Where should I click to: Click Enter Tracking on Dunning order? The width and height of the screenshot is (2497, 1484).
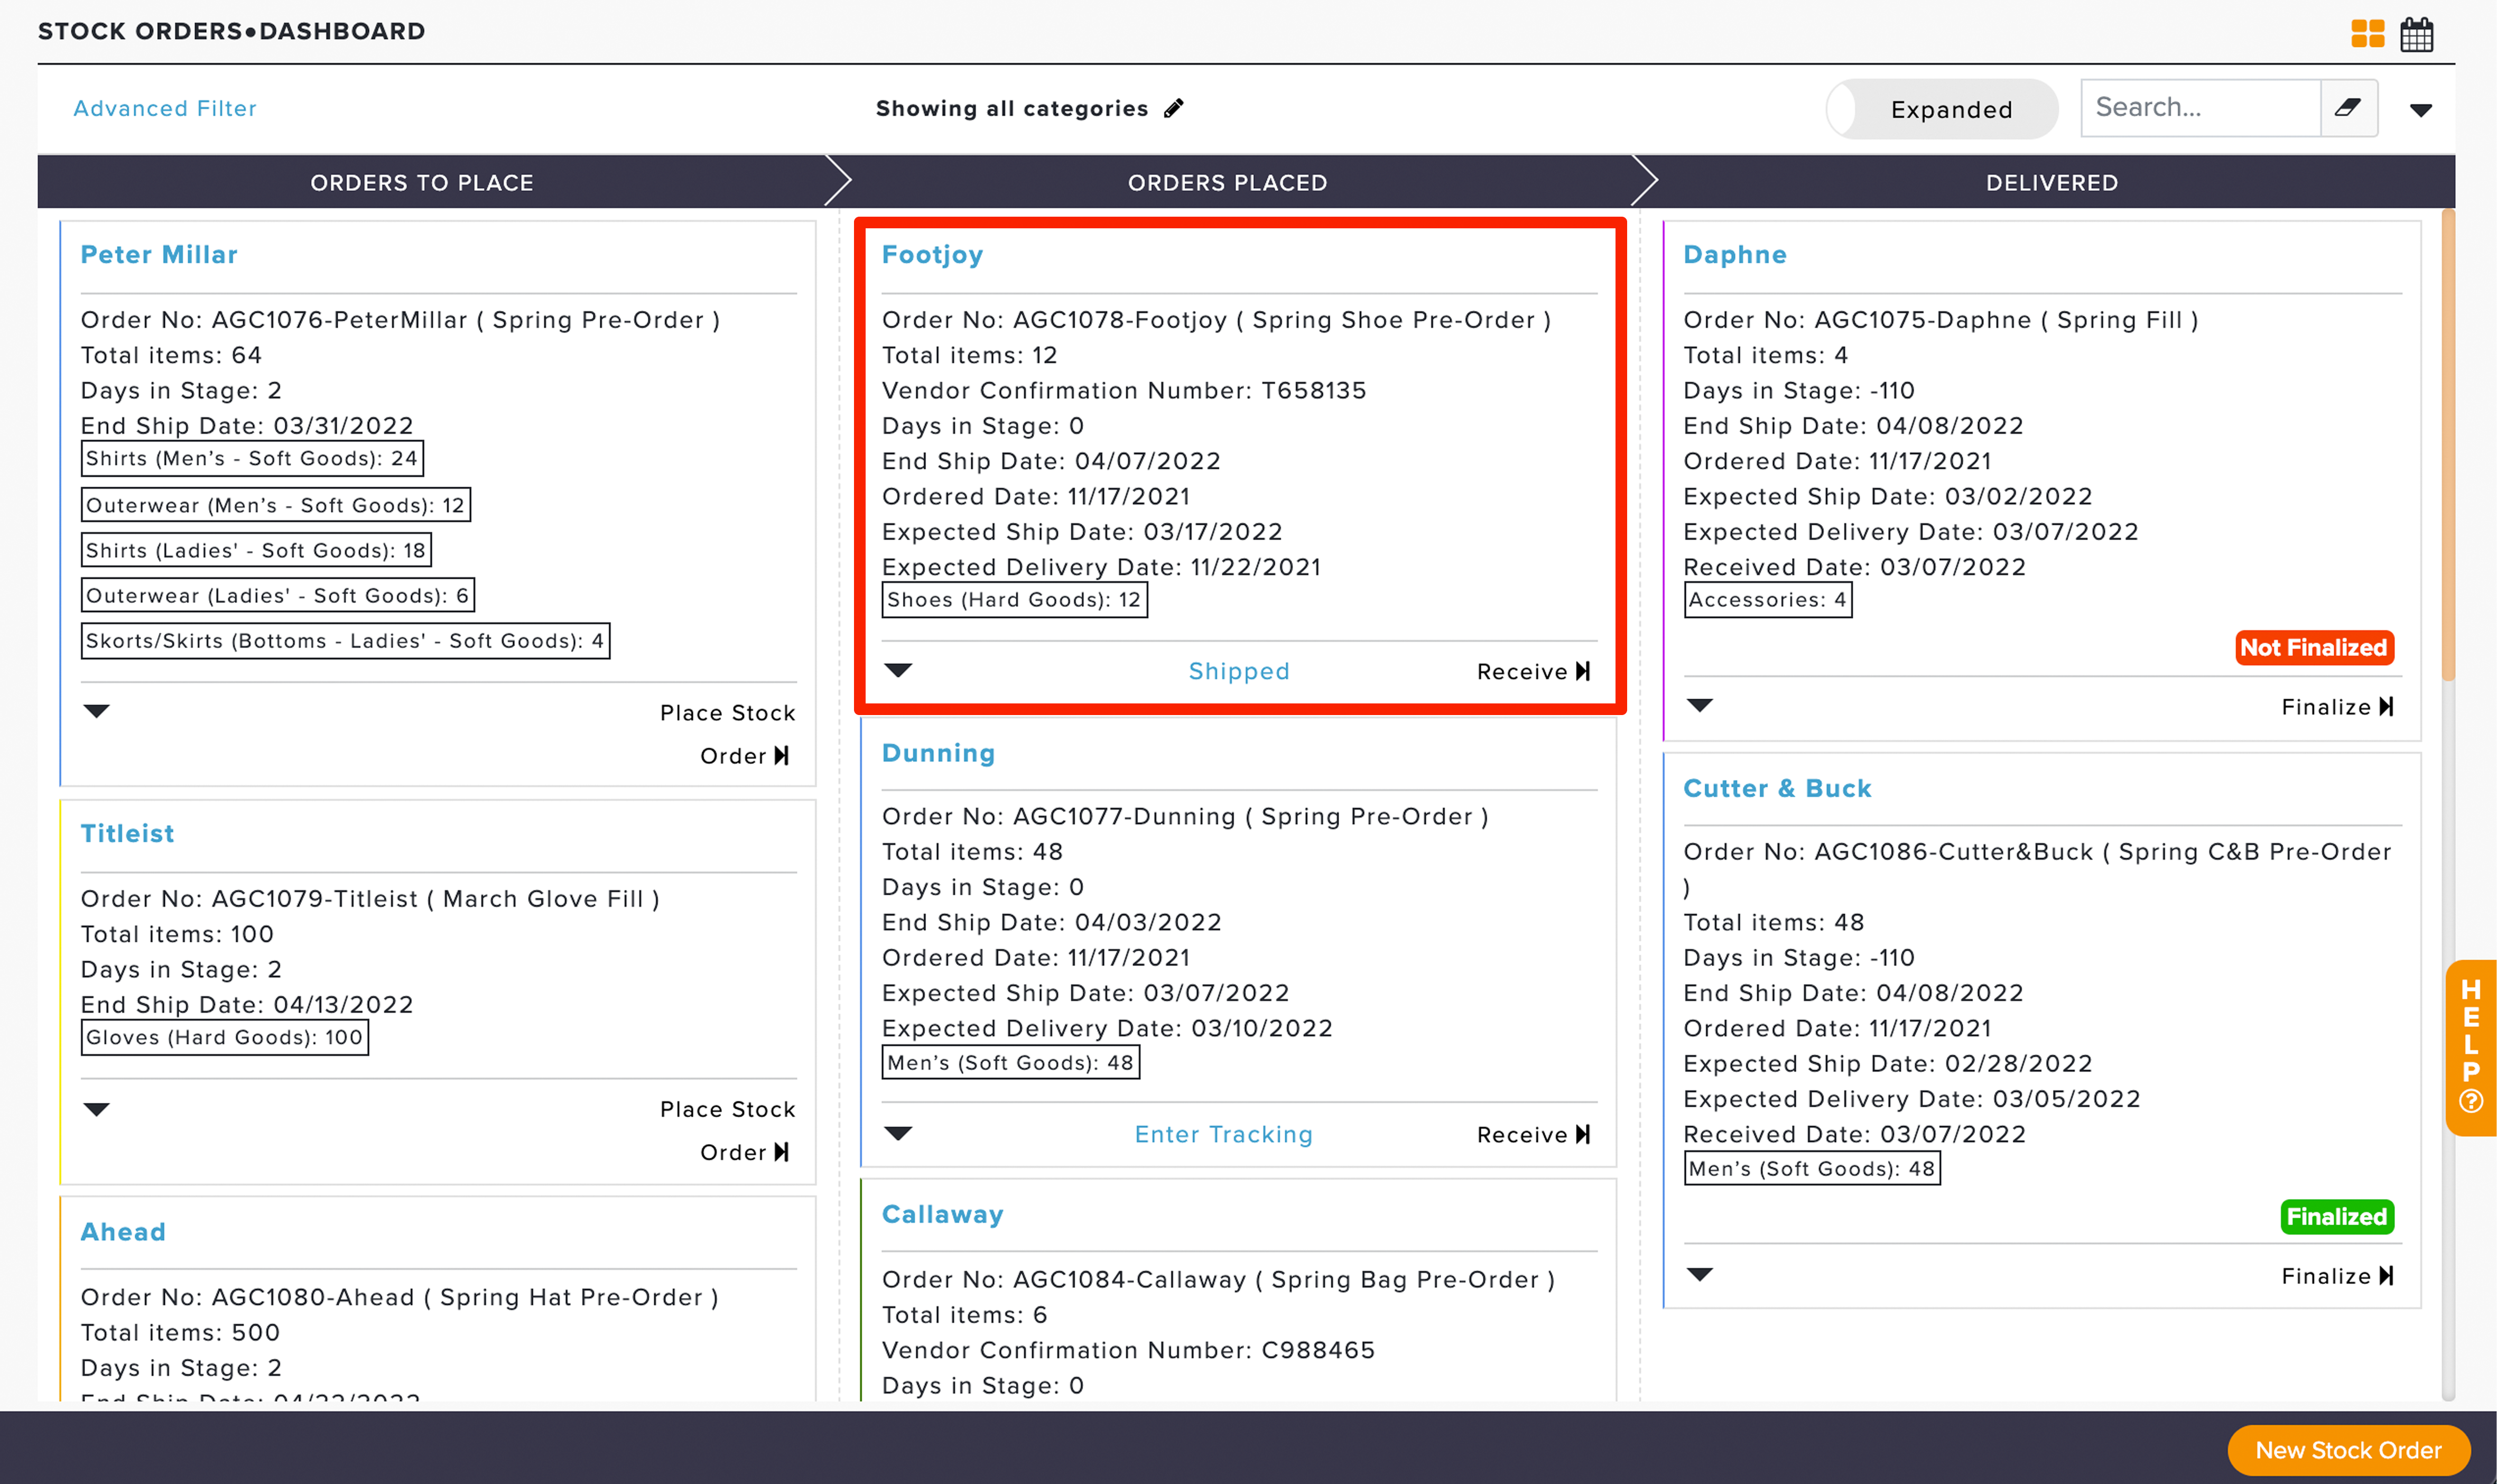pos(1223,1134)
